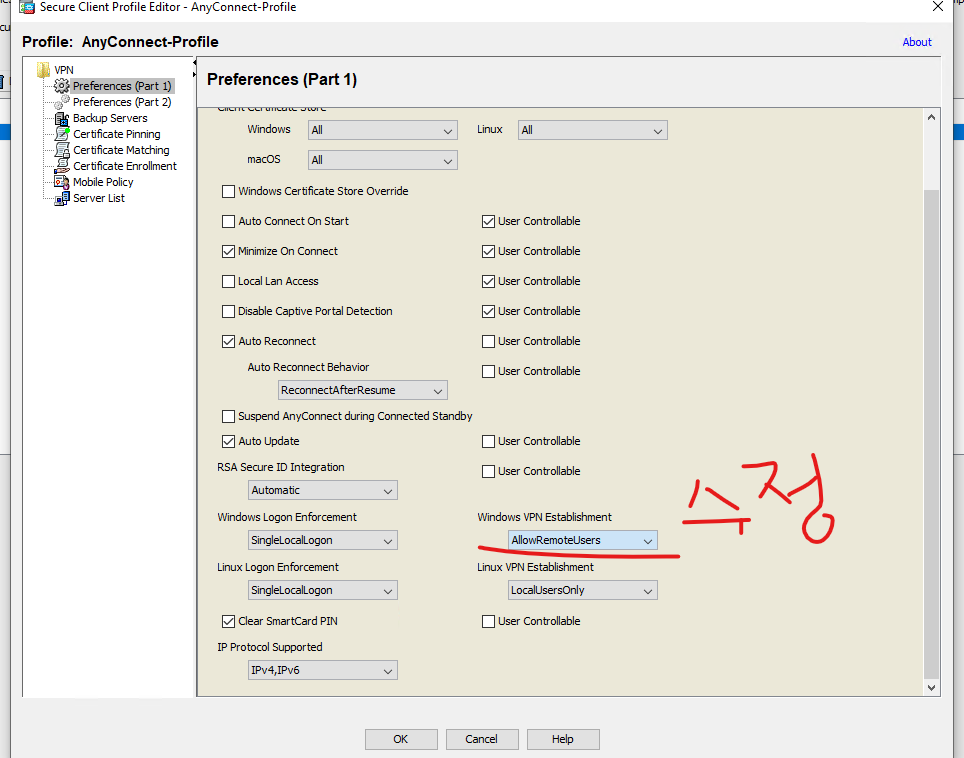Enable Windows Certificate Store Override checkbox
This screenshot has width=964, height=758.
[228, 191]
